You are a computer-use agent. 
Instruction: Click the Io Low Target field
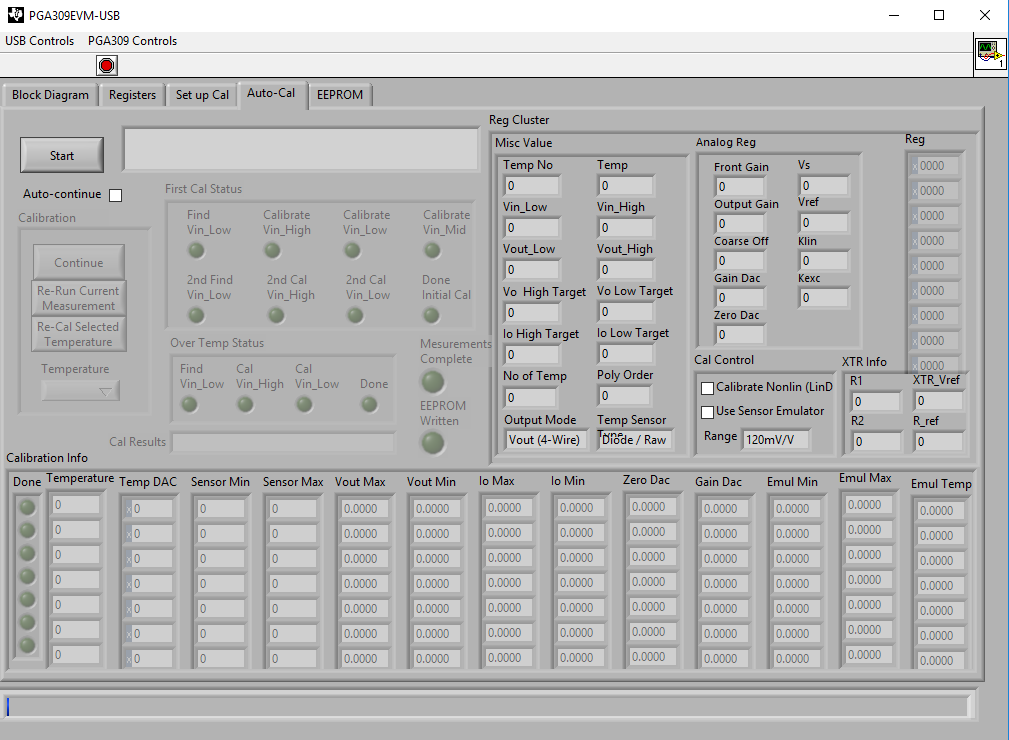coord(625,354)
